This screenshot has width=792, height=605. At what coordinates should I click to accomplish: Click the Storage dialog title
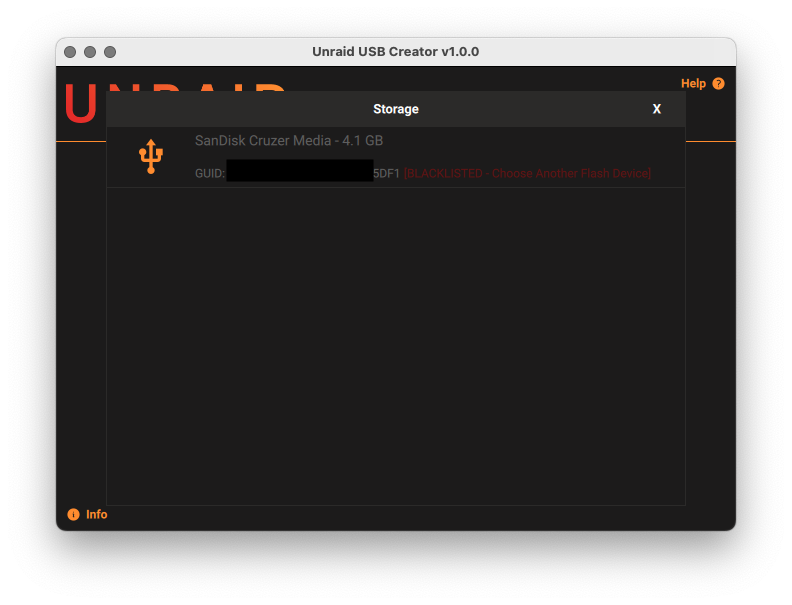[x=396, y=109]
